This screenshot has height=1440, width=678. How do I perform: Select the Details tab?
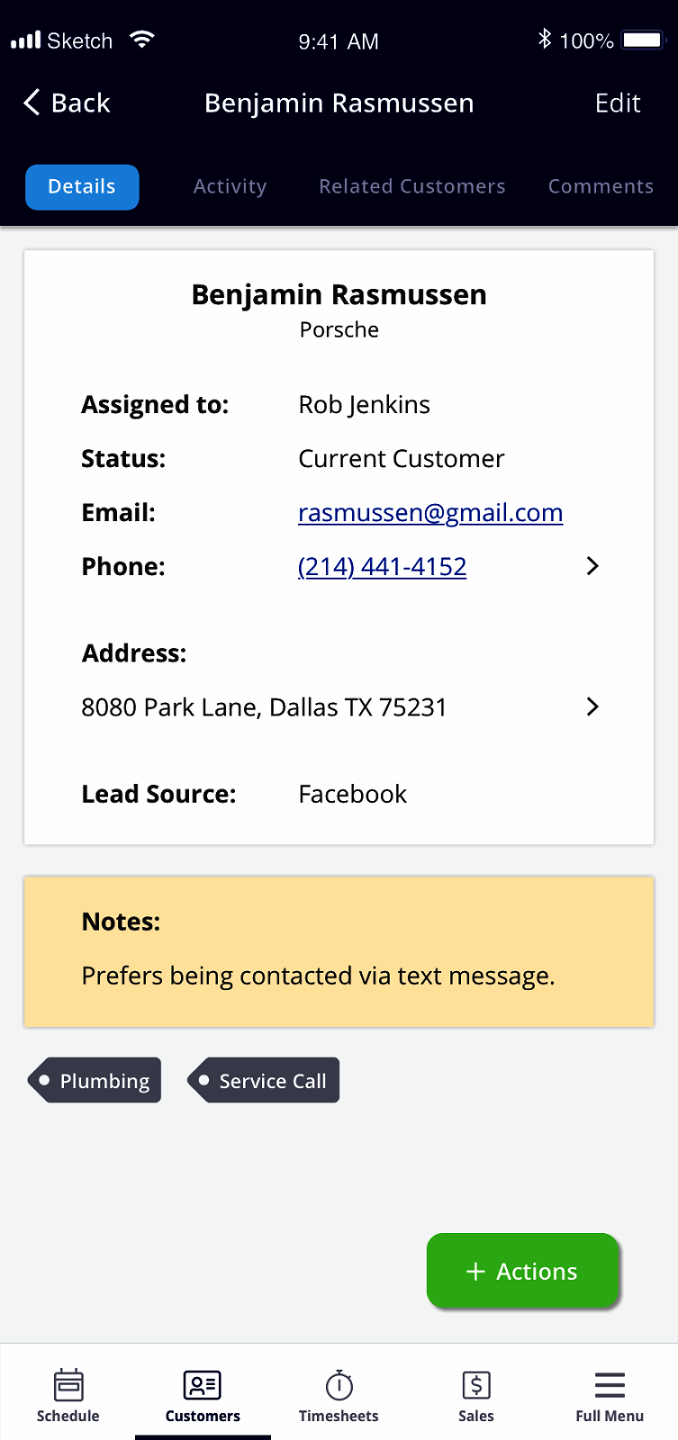pos(82,187)
